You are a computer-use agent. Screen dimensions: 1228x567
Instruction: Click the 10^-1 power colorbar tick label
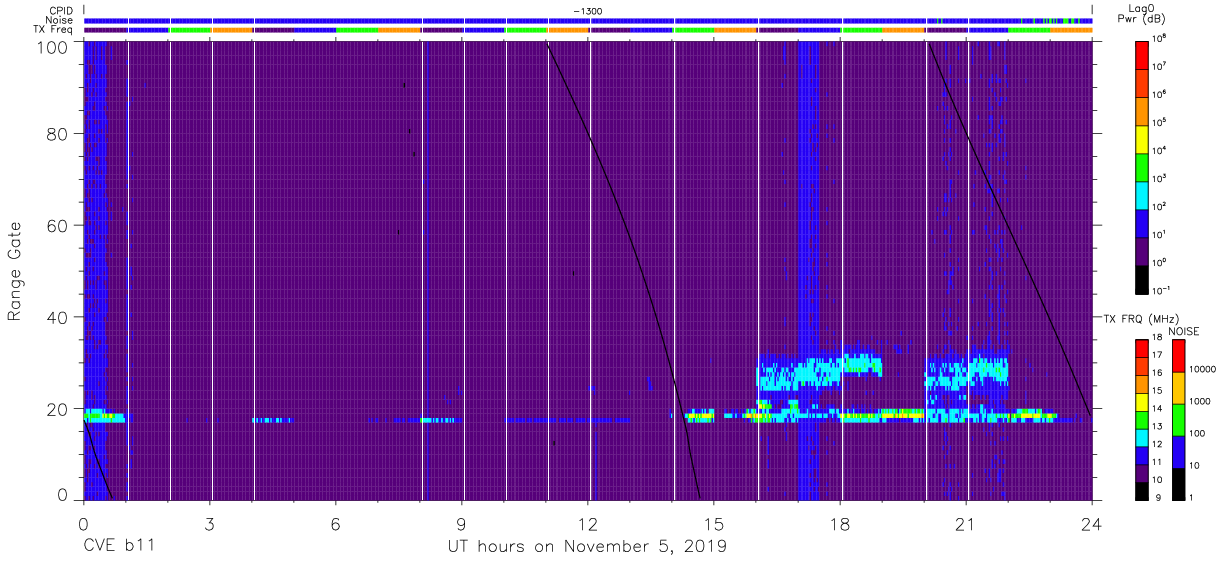click(1161, 290)
